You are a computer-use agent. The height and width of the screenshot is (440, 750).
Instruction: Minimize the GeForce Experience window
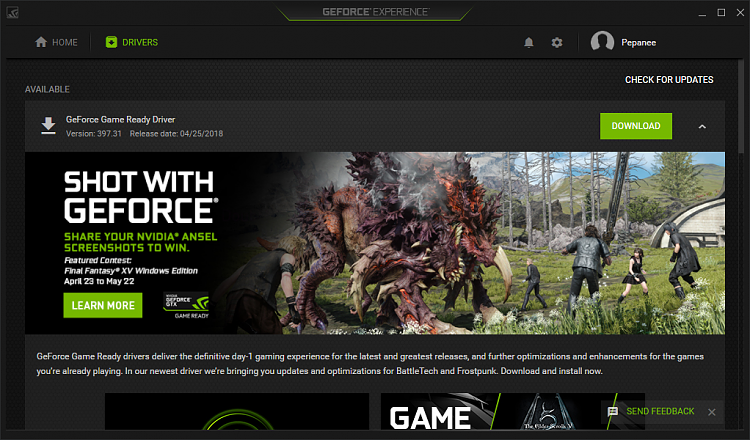(702, 13)
